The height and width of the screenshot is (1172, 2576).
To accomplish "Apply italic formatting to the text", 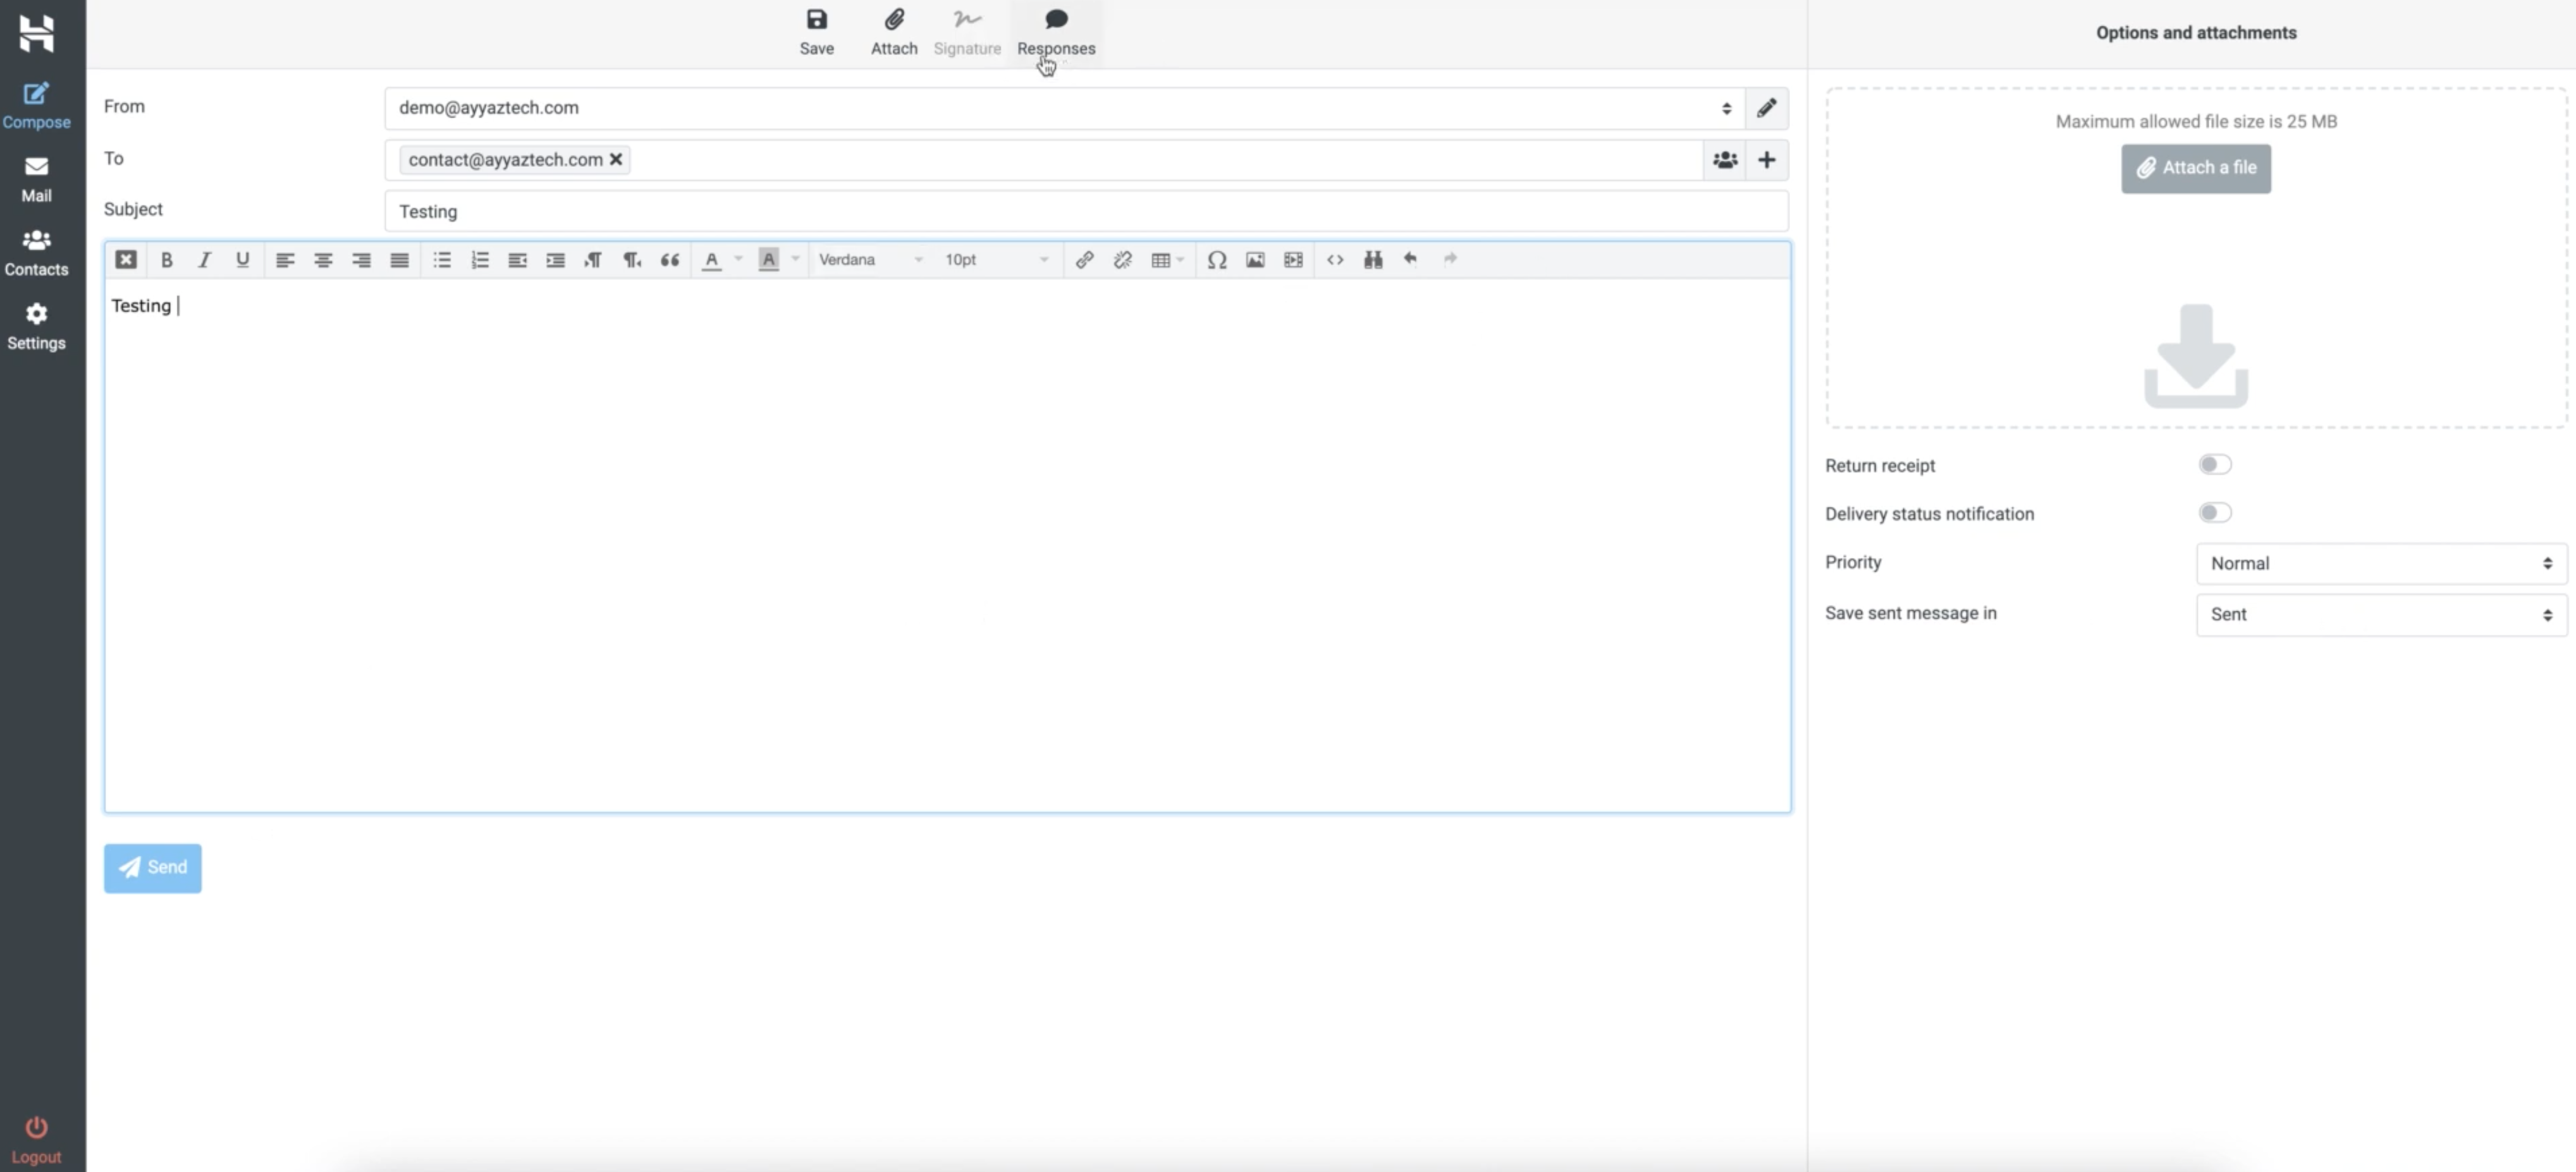I will (204, 260).
